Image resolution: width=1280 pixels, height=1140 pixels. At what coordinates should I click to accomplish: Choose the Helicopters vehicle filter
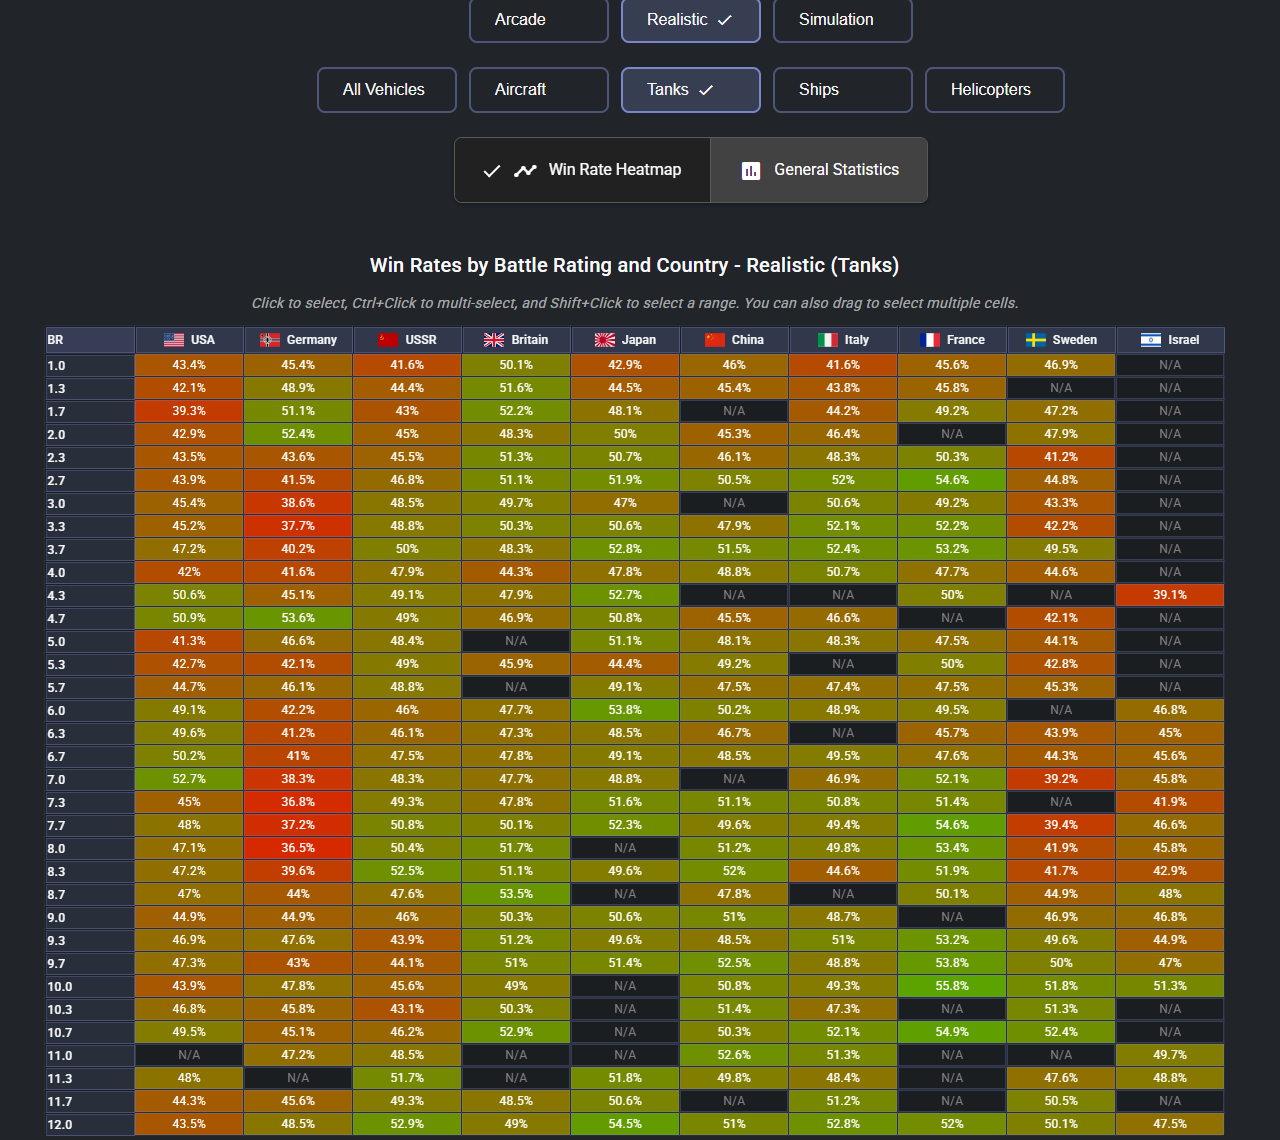click(995, 90)
